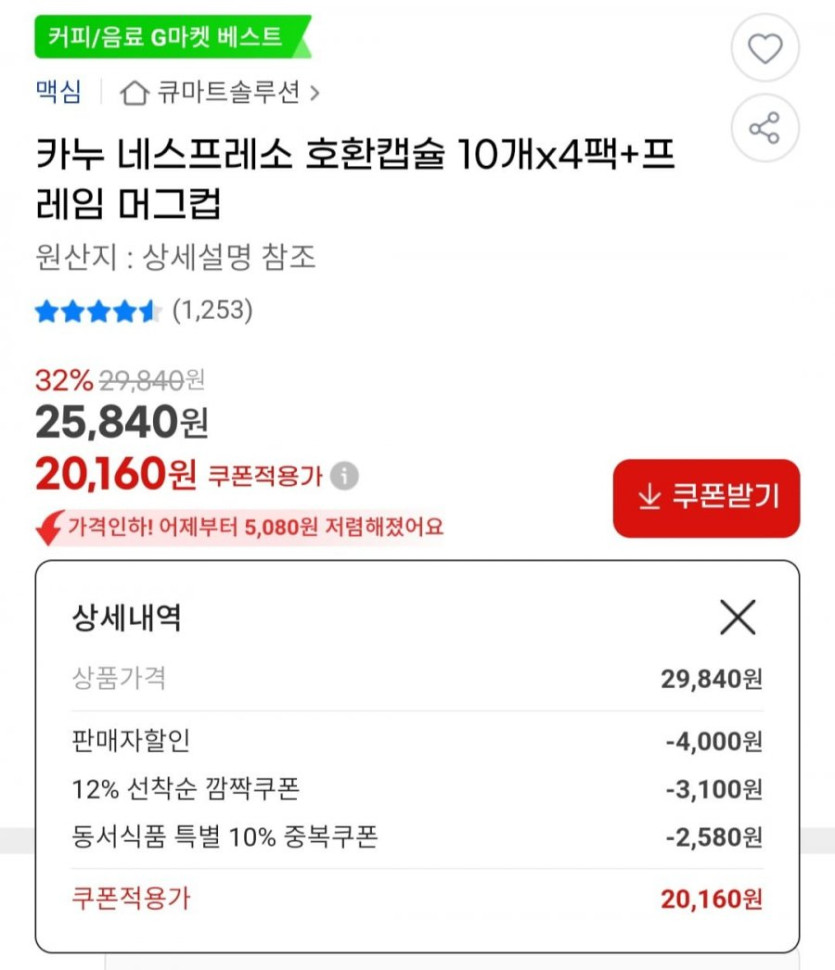Open the 1,253 reviews count
Screen dimensions: 835x970
coord(212,311)
